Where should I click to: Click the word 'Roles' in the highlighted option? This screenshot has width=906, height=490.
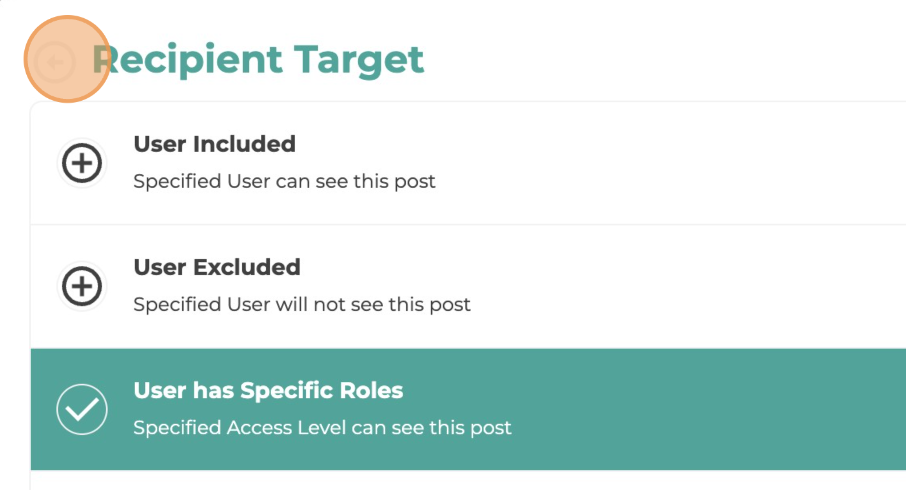pos(371,391)
